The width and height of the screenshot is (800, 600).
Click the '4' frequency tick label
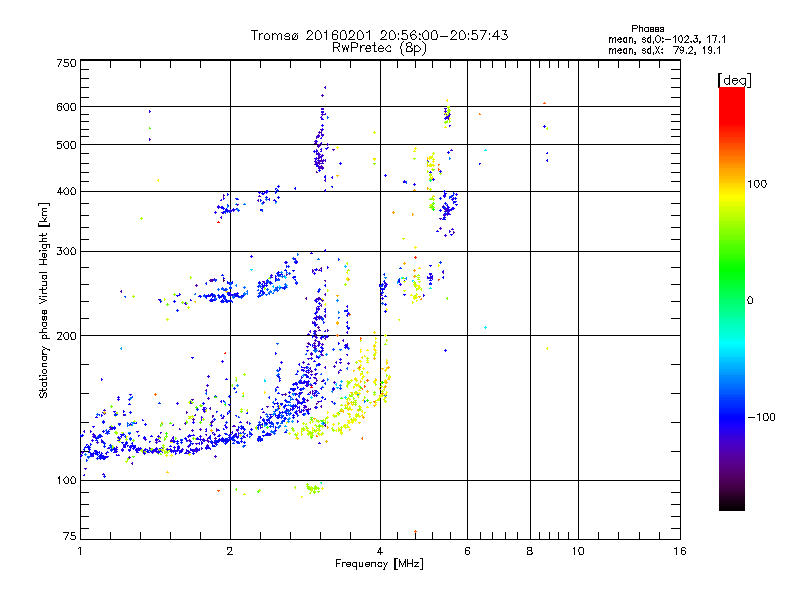[x=380, y=551]
